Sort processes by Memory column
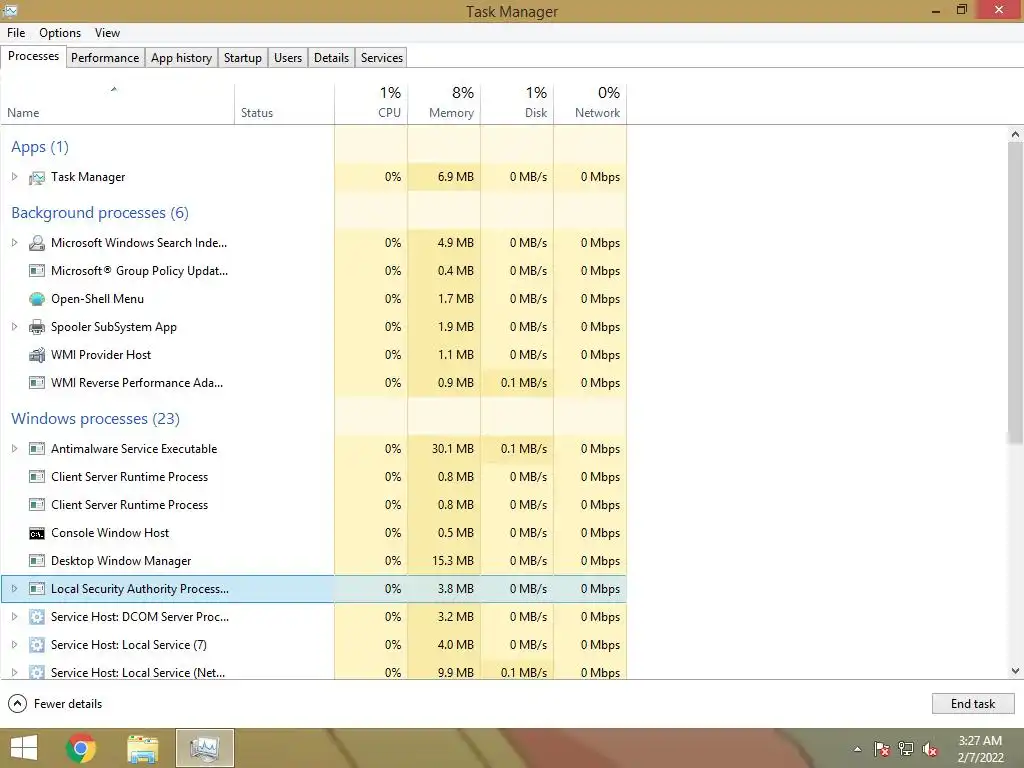Viewport: 1024px width, 768px height. (x=444, y=104)
